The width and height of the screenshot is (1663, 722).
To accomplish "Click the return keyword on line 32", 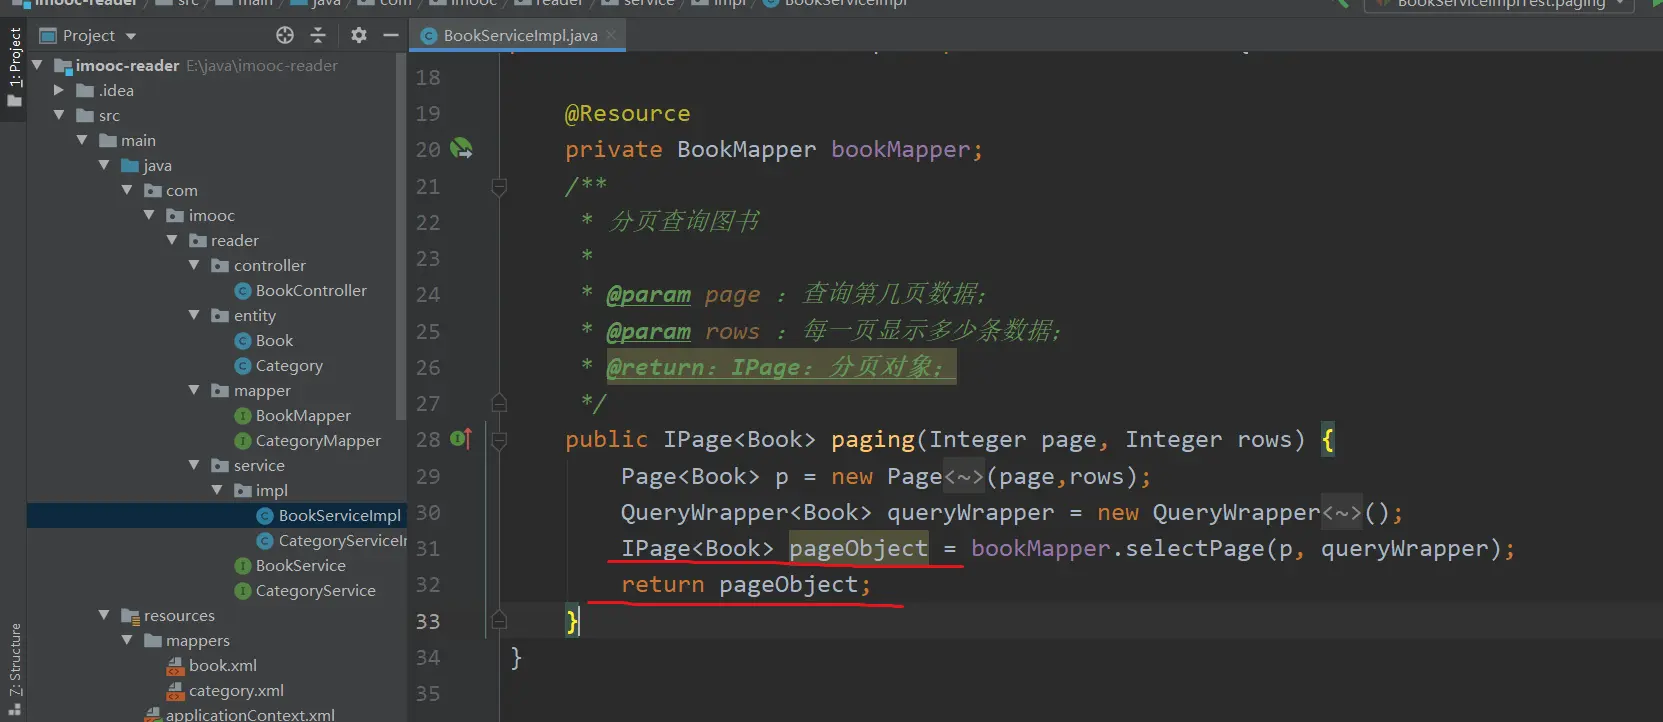I will point(662,584).
